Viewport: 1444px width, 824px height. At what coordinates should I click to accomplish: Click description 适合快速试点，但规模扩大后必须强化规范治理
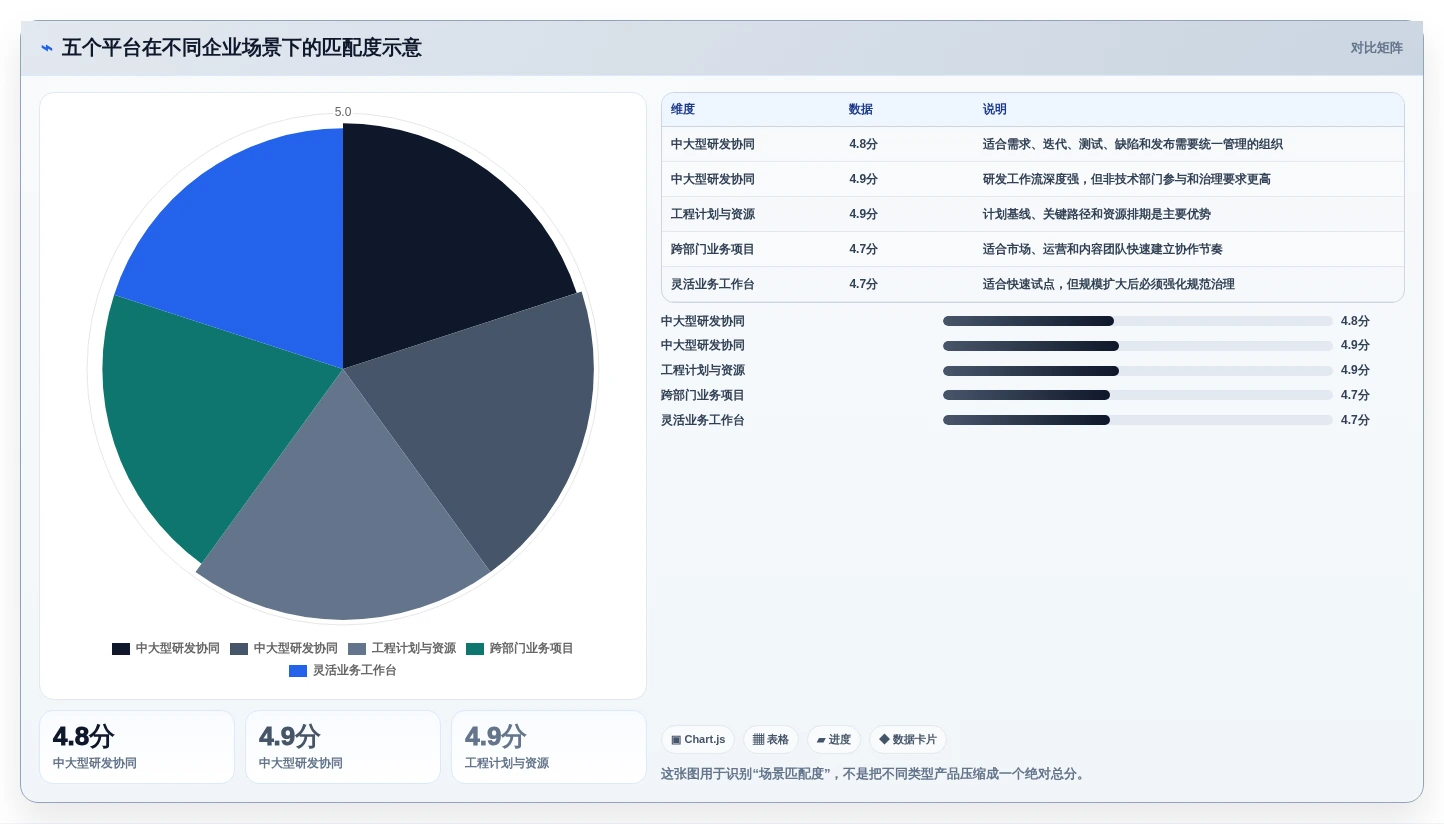(1109, 284)
